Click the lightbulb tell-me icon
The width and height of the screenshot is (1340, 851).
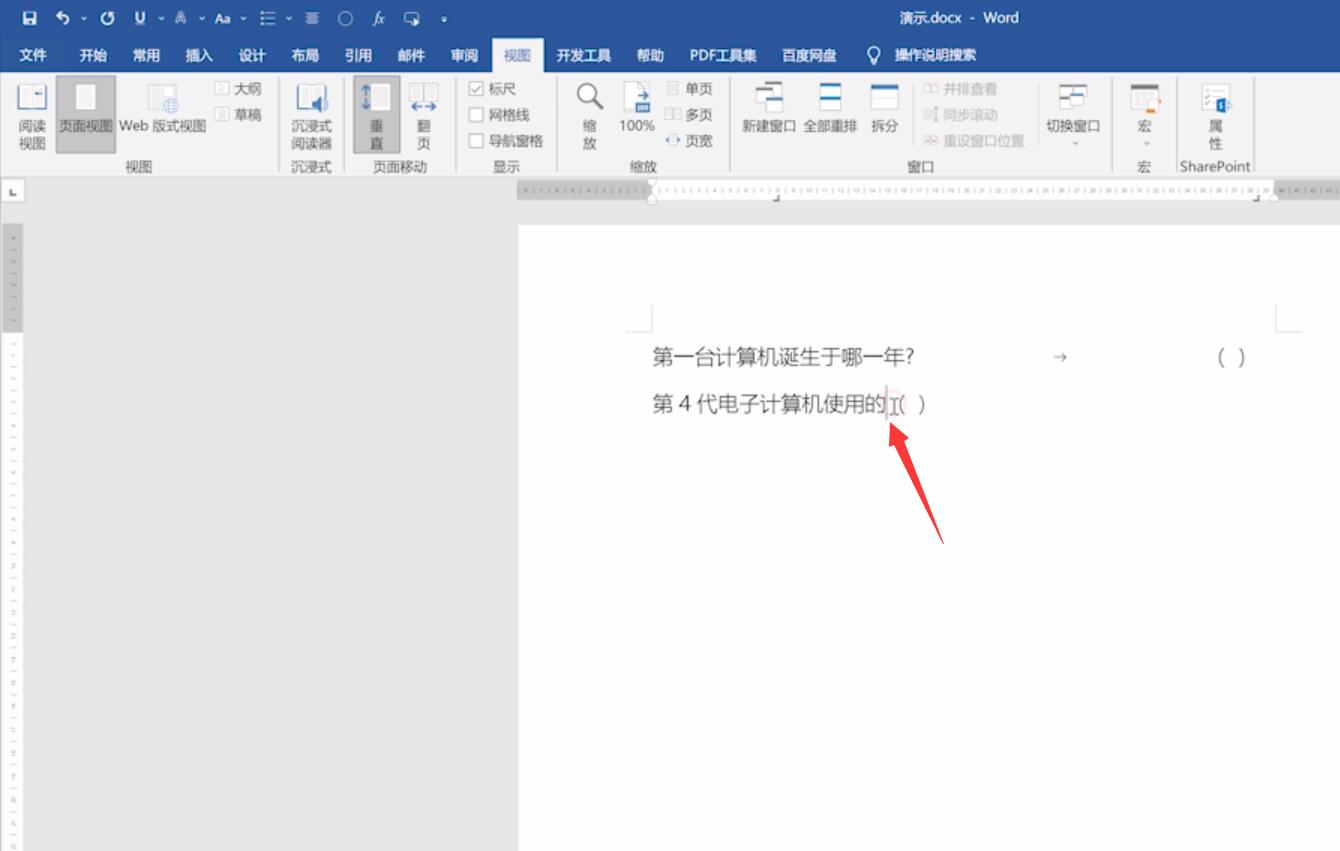pos(873,55)
